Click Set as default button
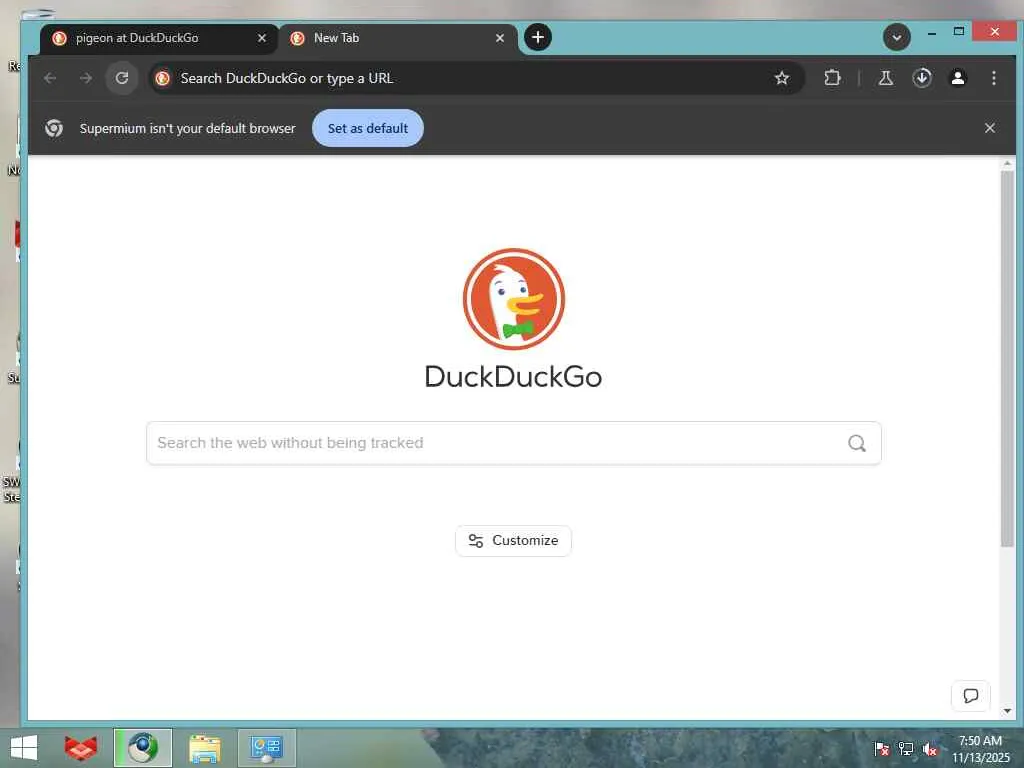Image resolution: width=1024 pixels, height=768 pixels. [x=368, y=128]
